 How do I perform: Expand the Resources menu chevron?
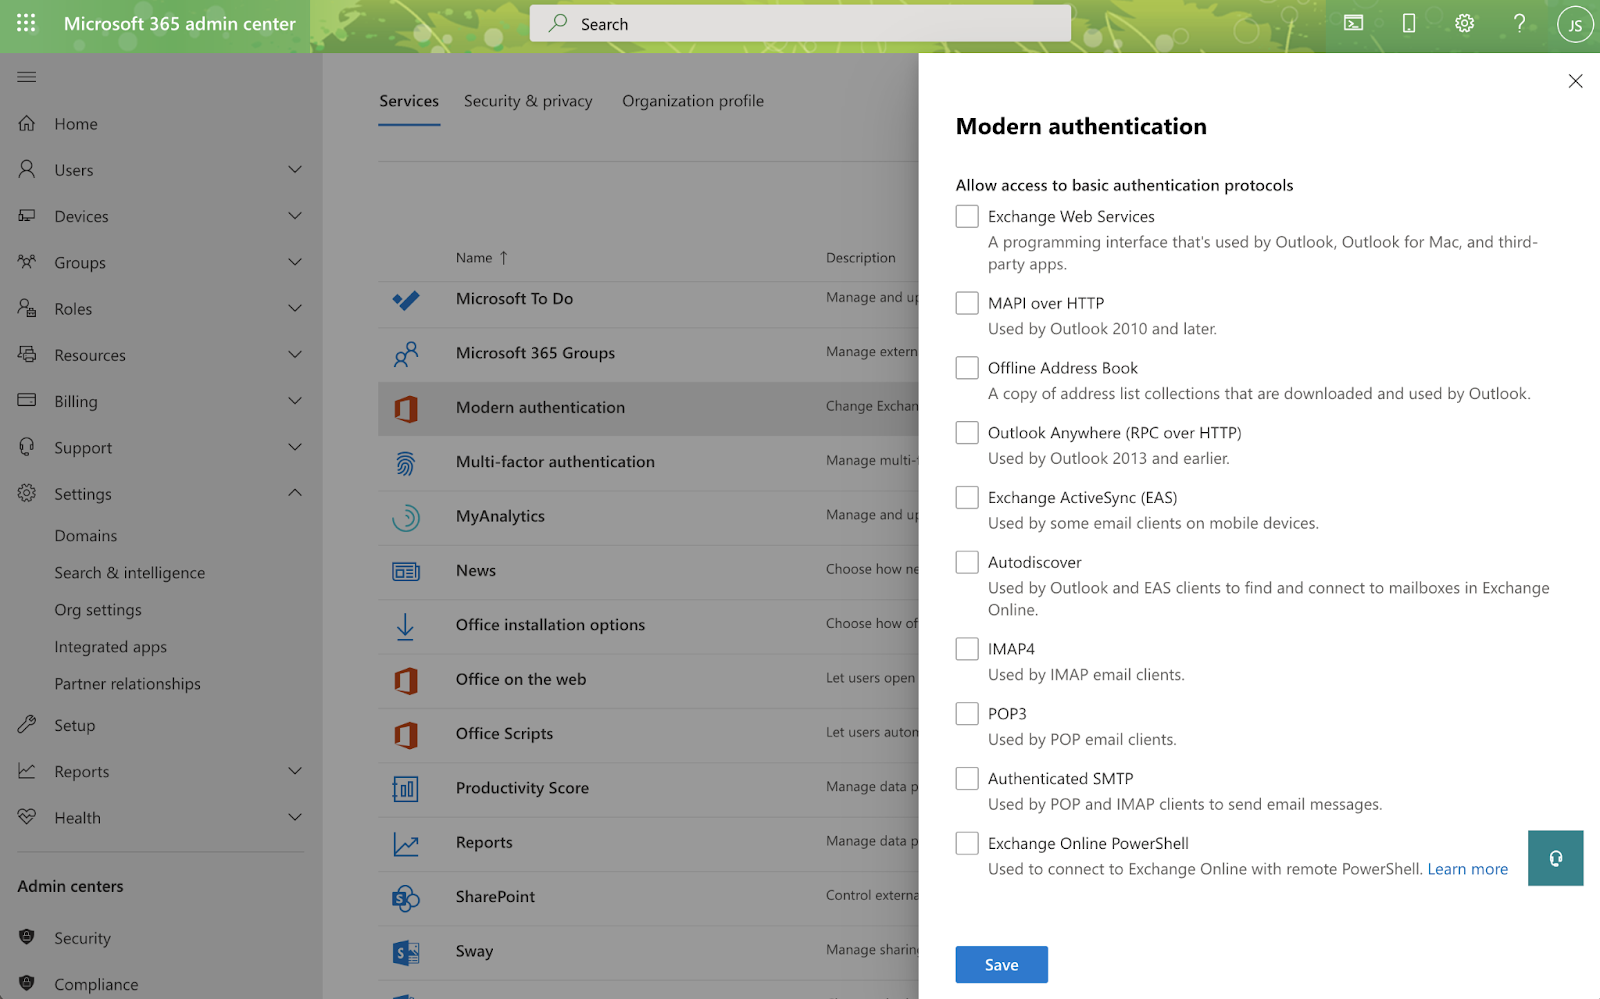coord(295,354)
